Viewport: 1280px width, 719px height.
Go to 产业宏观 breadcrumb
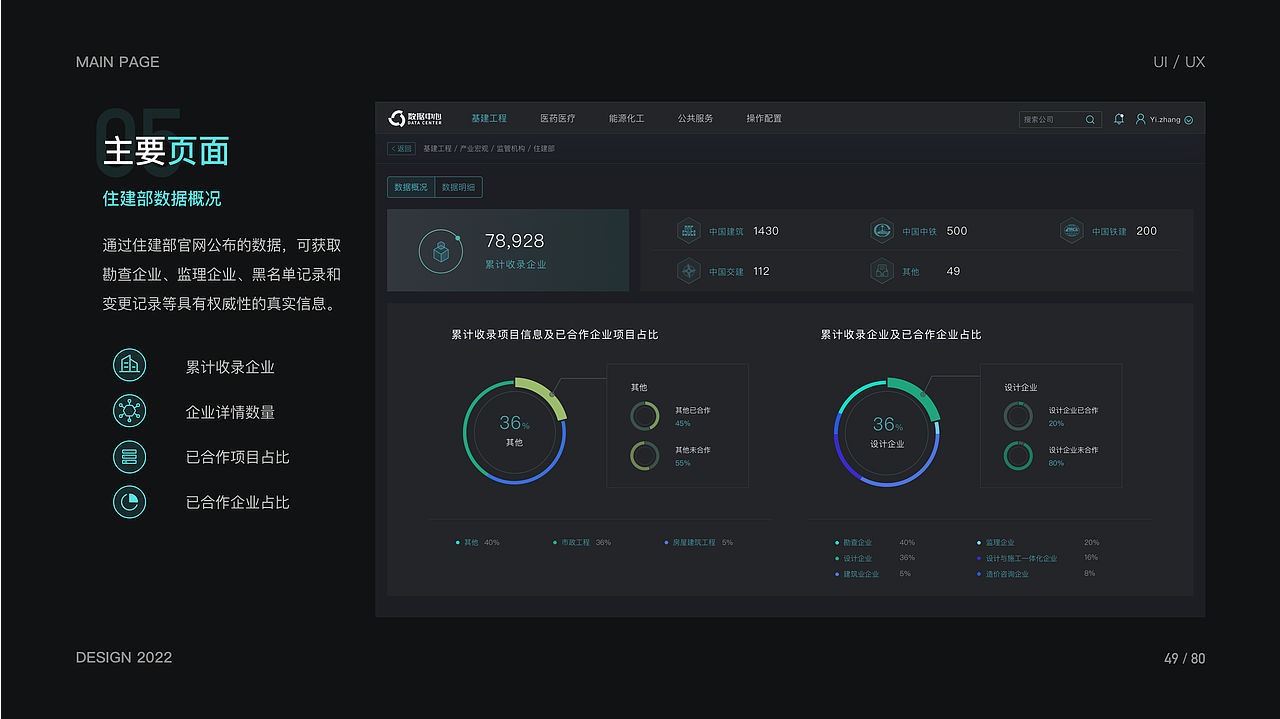click(x=474, y=149)
